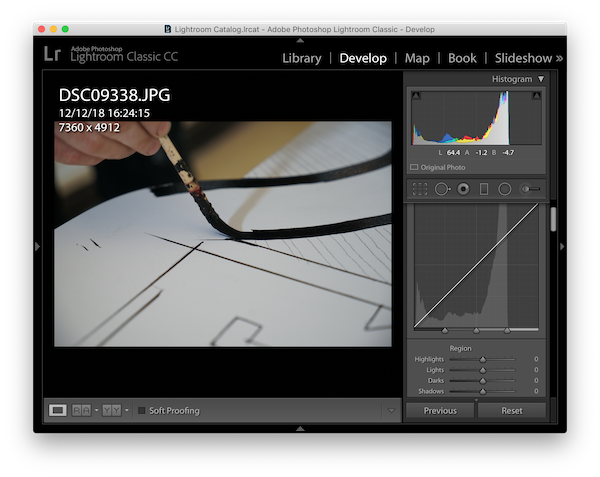The width and height of the screenshot is (600, 477).
Task: Collapse the right panel group
Action: (562, 247)
